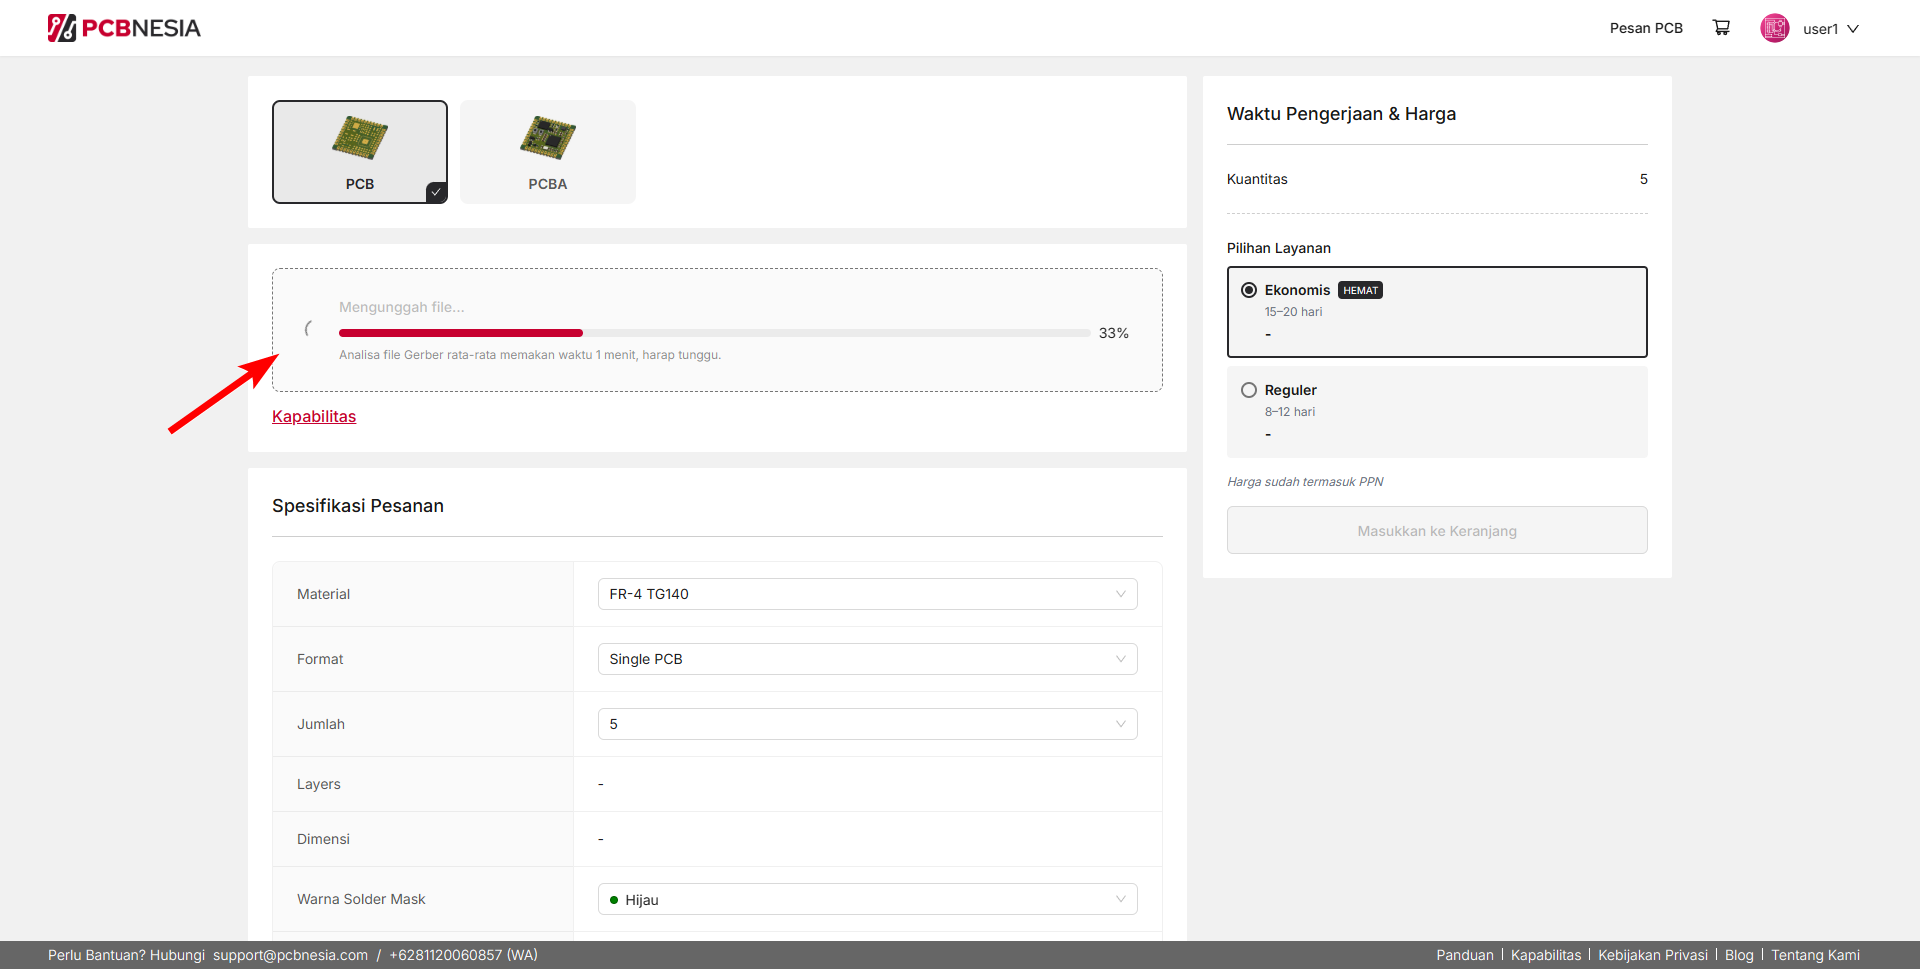Open Tentang Kami in the footer
The width and height of the screenshot is (1920, 969).
pyautogui.click(x=1816, y=955)
